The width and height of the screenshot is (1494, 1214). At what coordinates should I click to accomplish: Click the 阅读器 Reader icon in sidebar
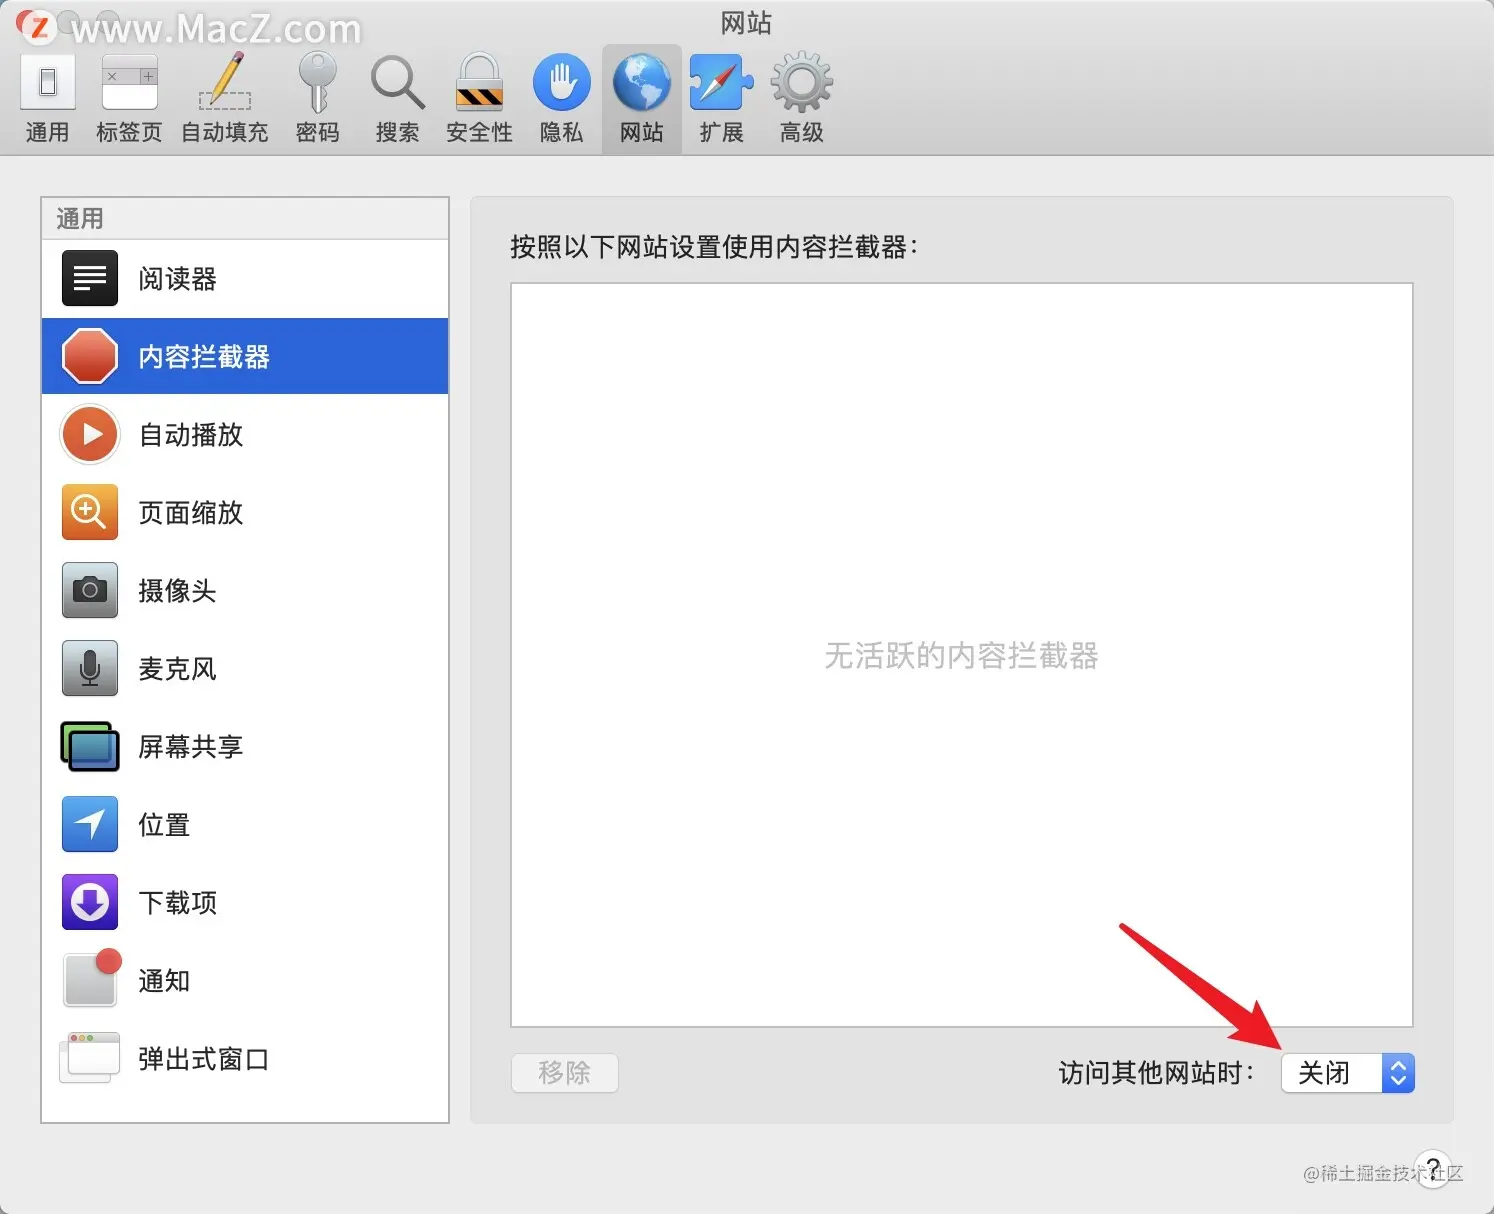[90, 278]
